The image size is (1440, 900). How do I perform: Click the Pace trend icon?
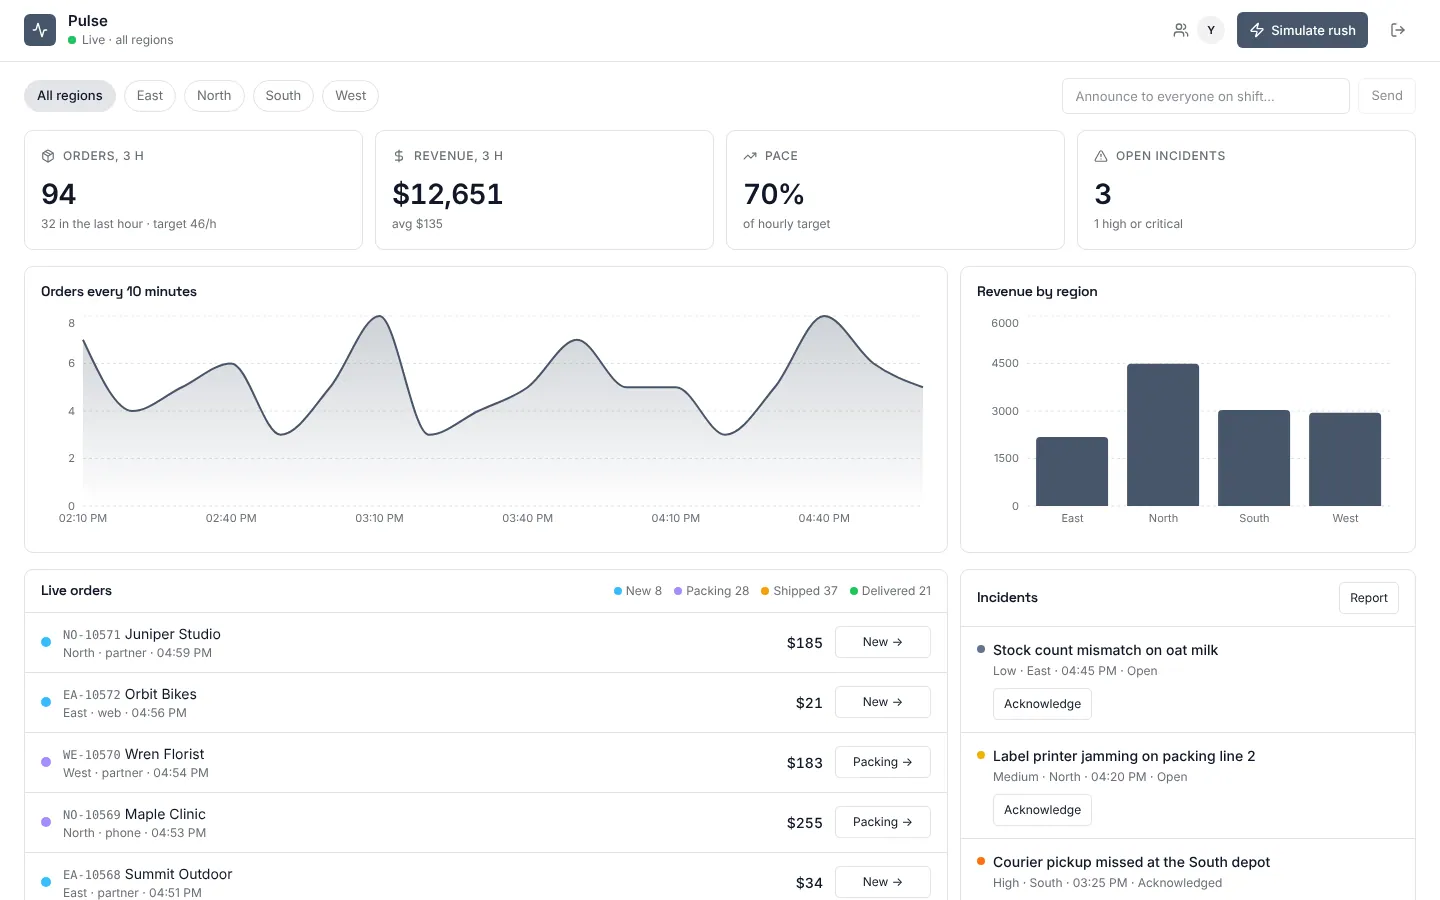click(x=750, y=156)
